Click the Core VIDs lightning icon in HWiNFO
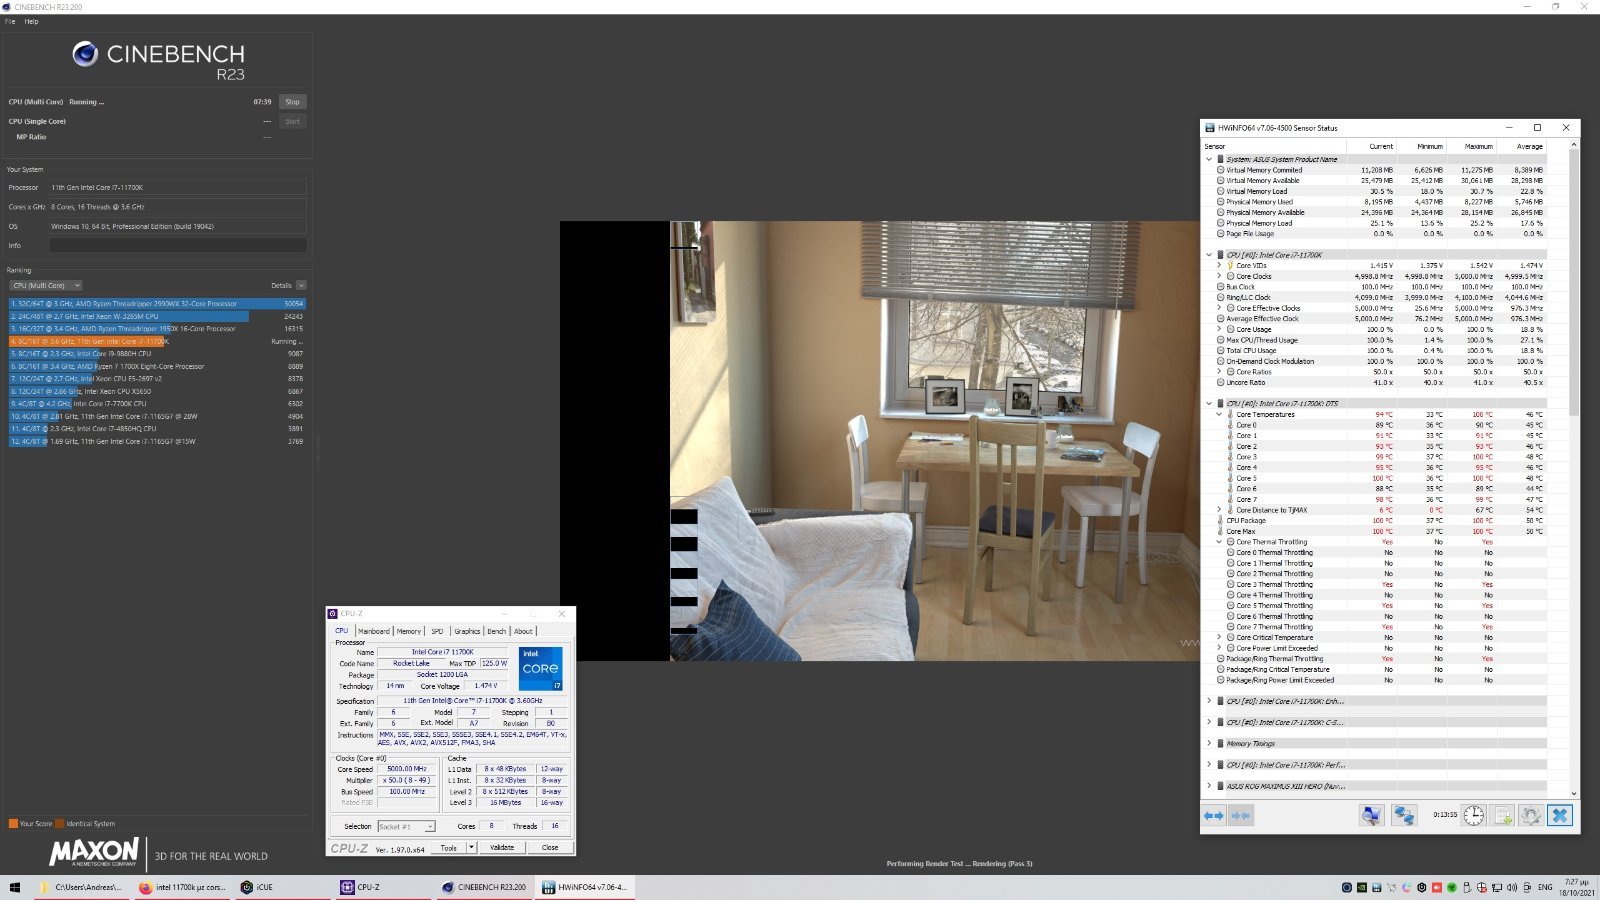 tap(1230, 266)
